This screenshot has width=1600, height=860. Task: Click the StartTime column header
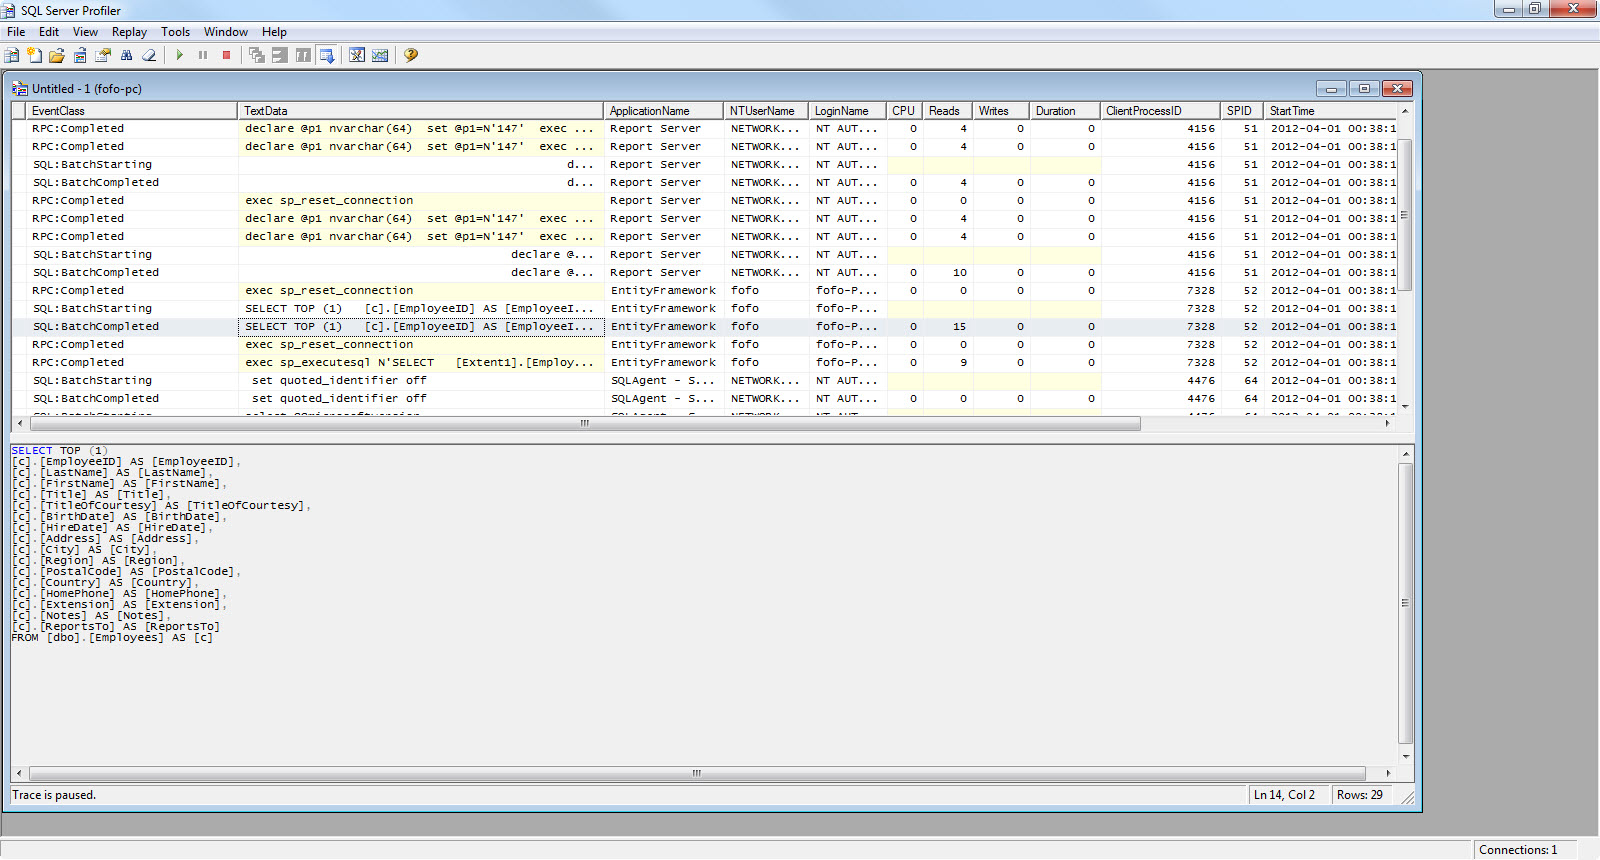(x=1331, y=111)
